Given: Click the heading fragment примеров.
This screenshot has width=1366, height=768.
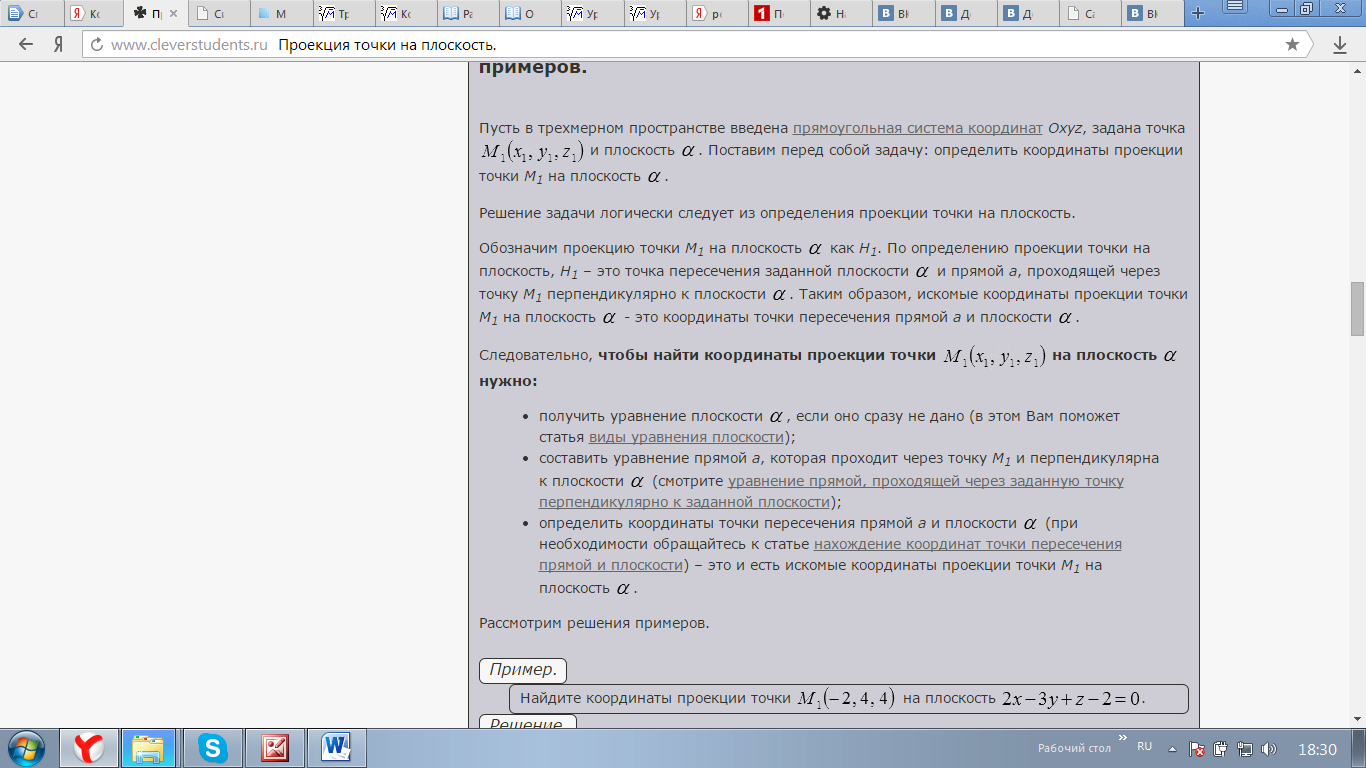Looking at the screenshot, I should [533, 68].
